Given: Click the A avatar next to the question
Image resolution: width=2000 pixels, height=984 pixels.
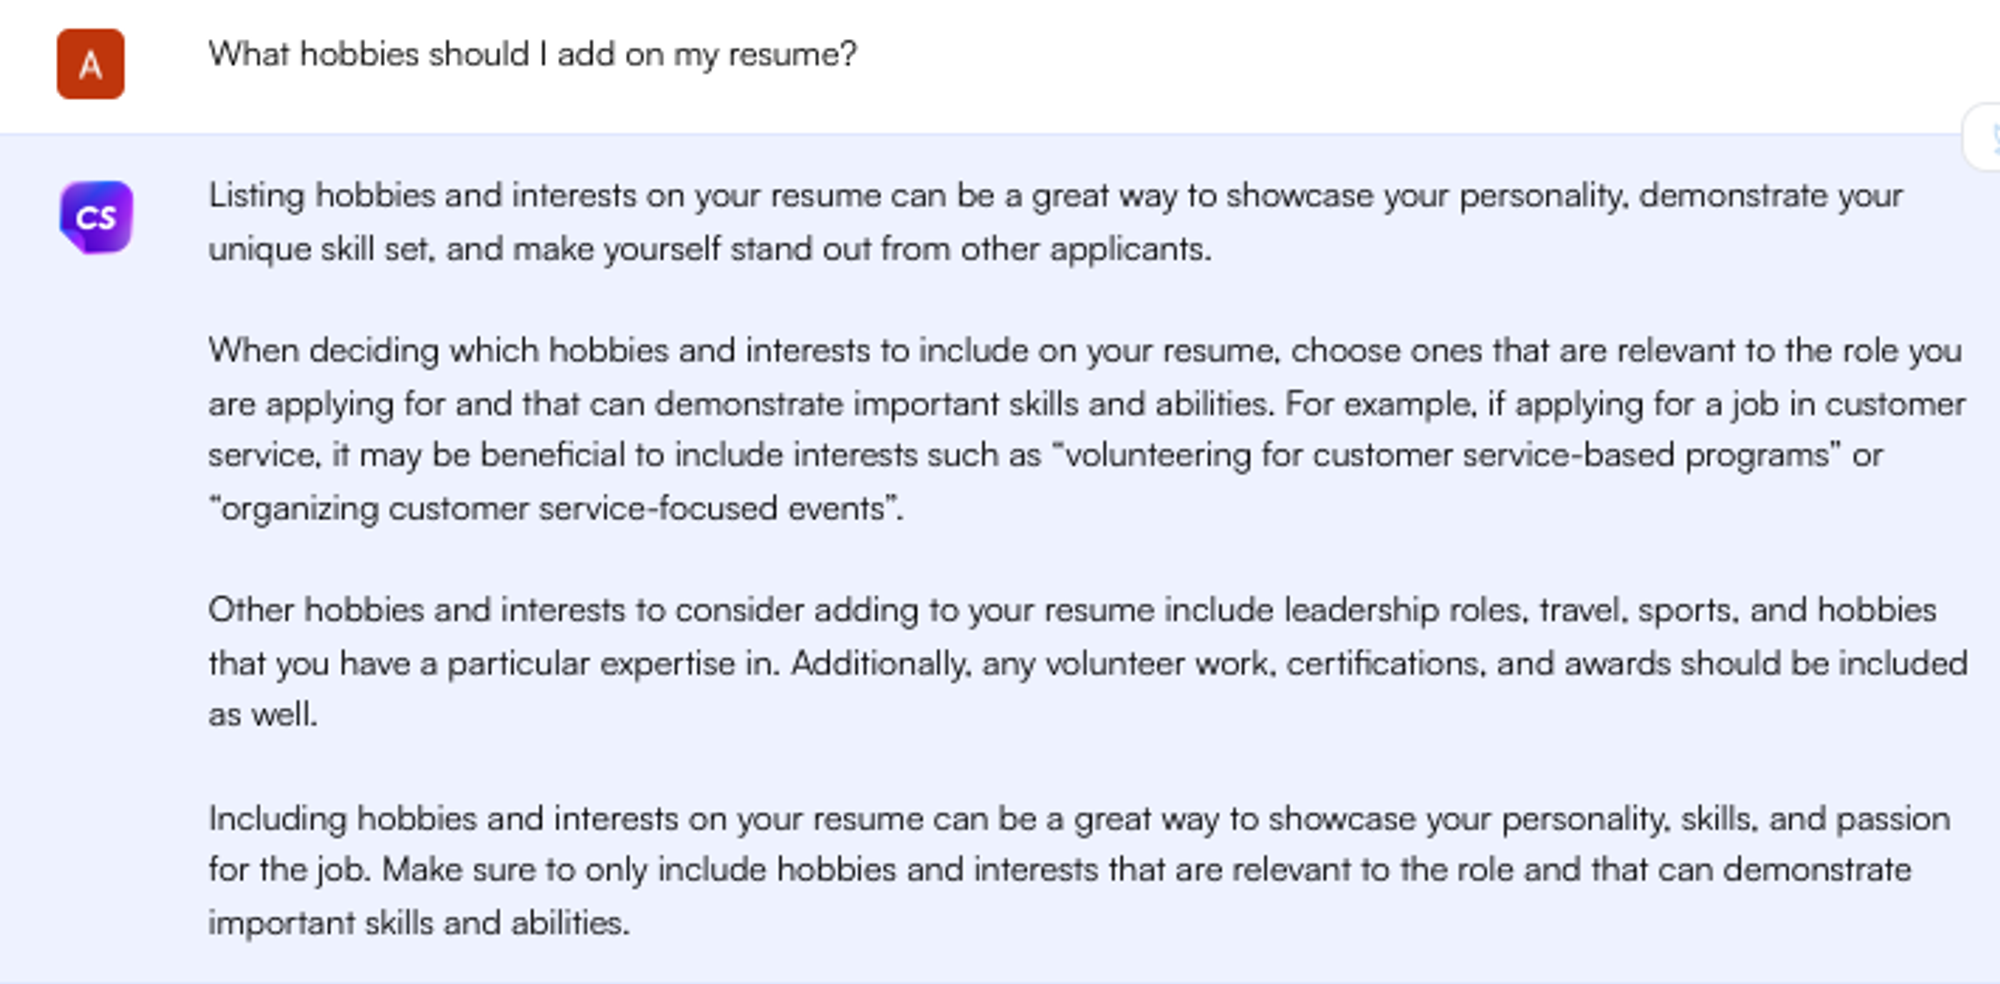Looking at the screenshot, I should (91, 65).
